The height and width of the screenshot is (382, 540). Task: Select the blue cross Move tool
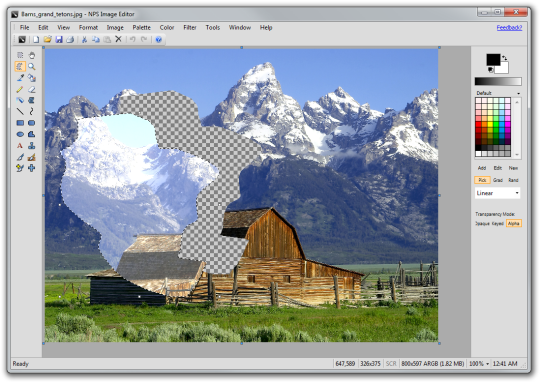(32, 168)
